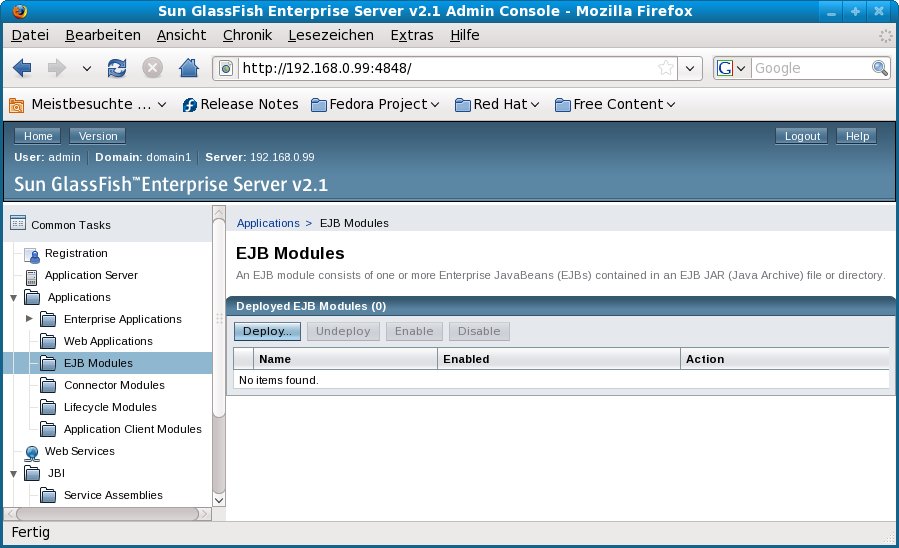Viewport: 899px width, 548px height.
Task: Click Release Notes bookmark icon
Action: [x=189, y=104]
